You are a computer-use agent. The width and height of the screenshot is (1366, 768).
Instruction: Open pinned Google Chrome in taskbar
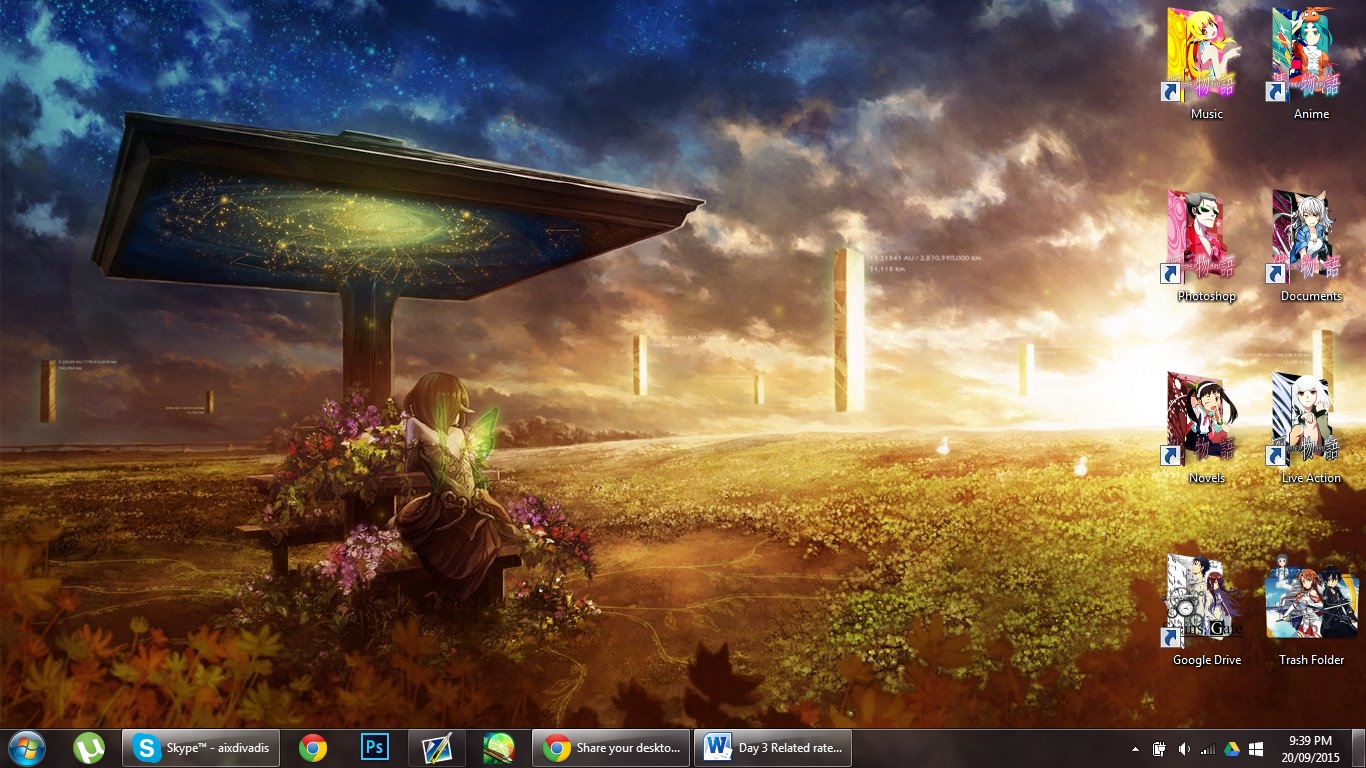pyautogui.click(x=313, y=748)
